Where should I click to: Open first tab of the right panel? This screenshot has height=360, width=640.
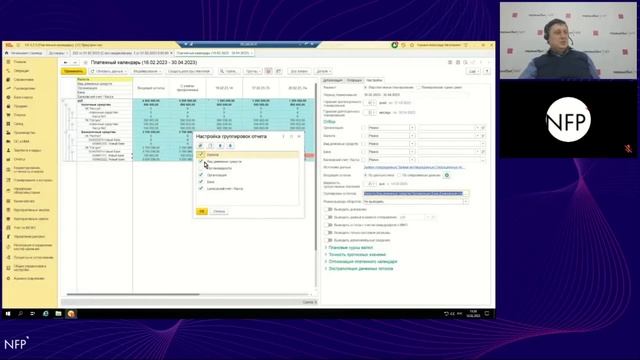333,80
